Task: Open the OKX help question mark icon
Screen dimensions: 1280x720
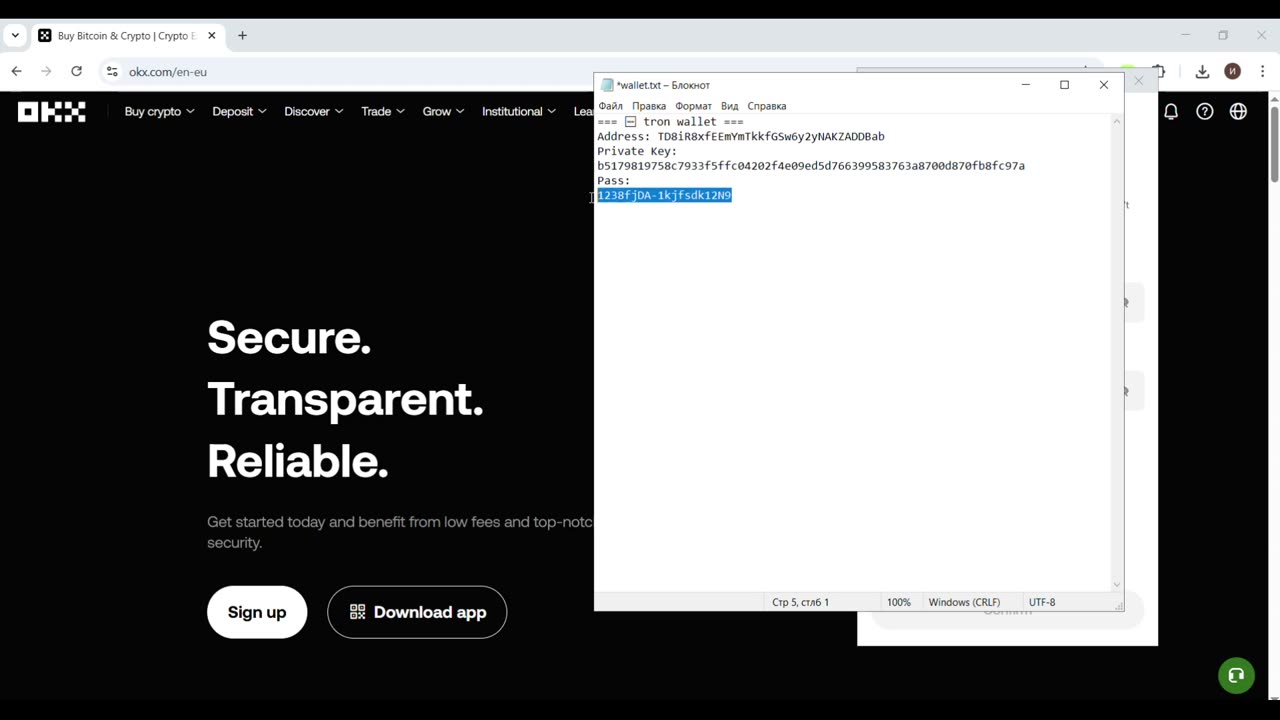Action: (x=1205, y=111)
